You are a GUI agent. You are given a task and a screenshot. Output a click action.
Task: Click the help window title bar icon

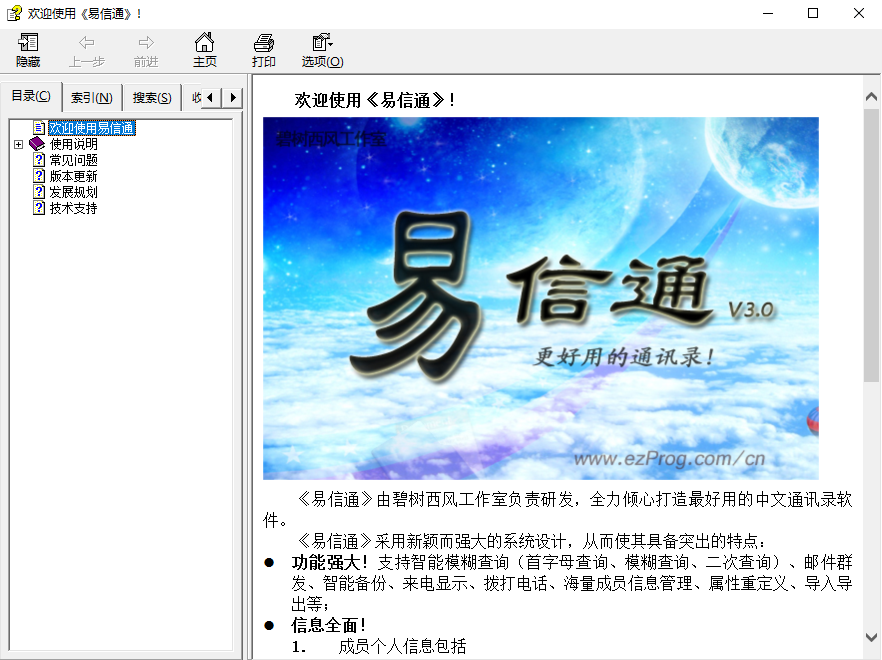(x=14, y=13)
